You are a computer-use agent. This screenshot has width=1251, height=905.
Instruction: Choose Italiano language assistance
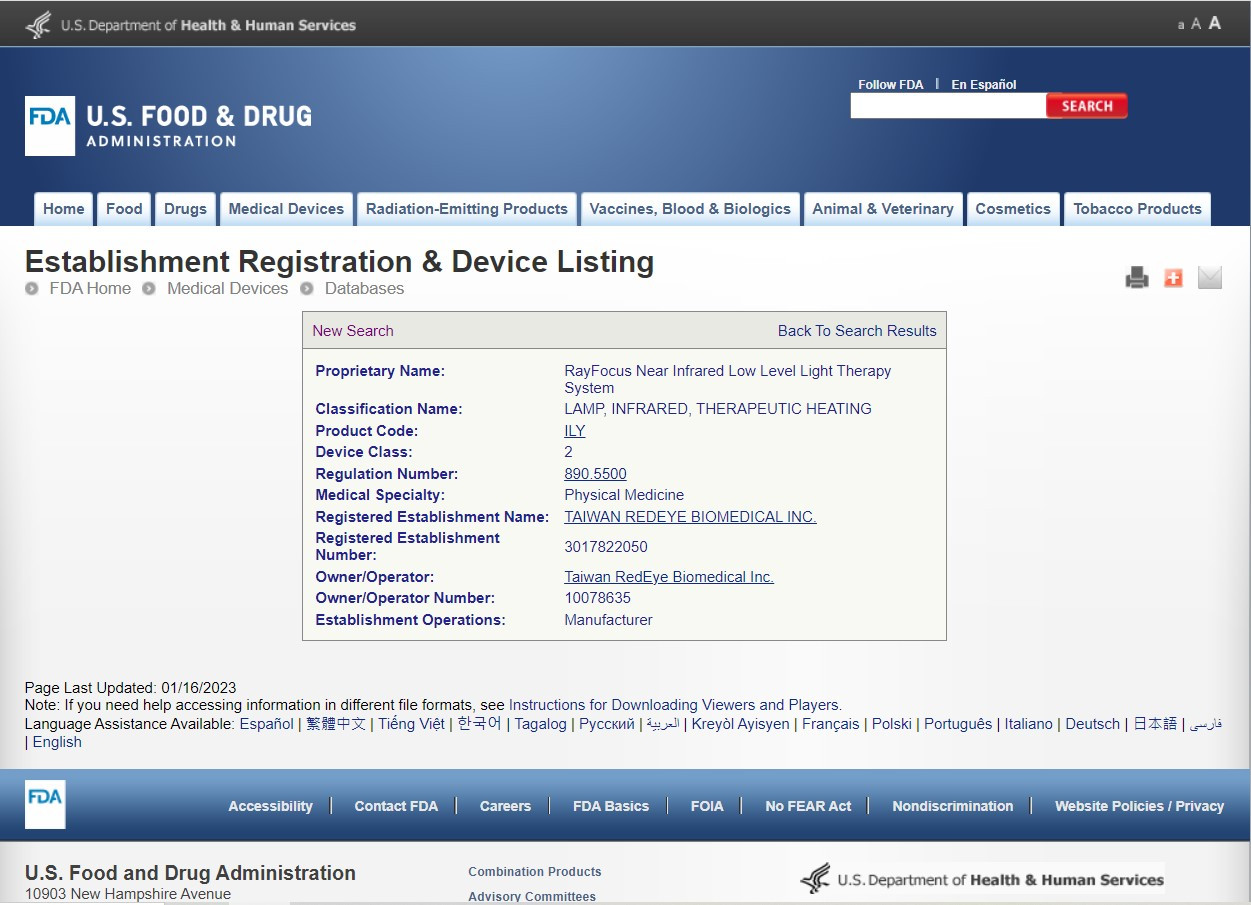[1029, 724]
